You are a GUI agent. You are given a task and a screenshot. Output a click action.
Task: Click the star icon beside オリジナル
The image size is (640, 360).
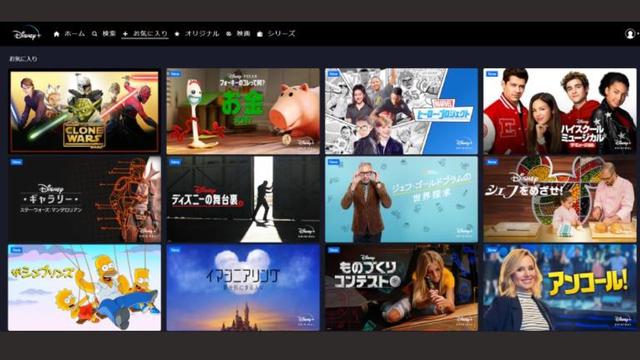coord(177,34)
